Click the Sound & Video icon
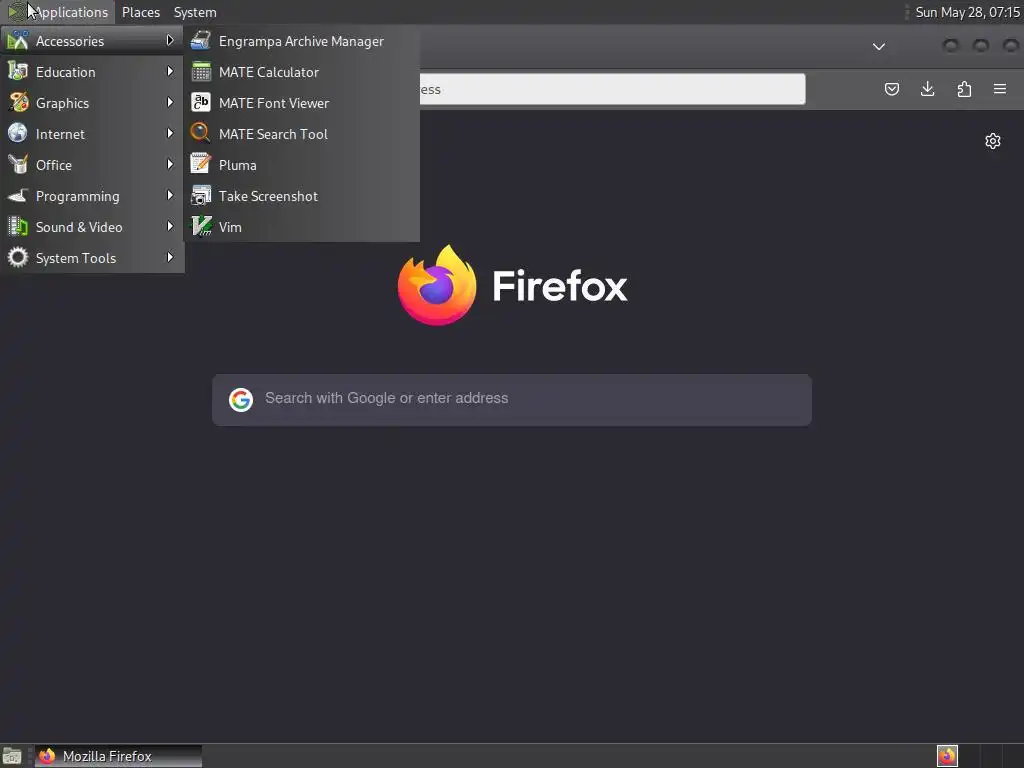The height and width of the screenshot is (768, 1024). coord(18,227)
